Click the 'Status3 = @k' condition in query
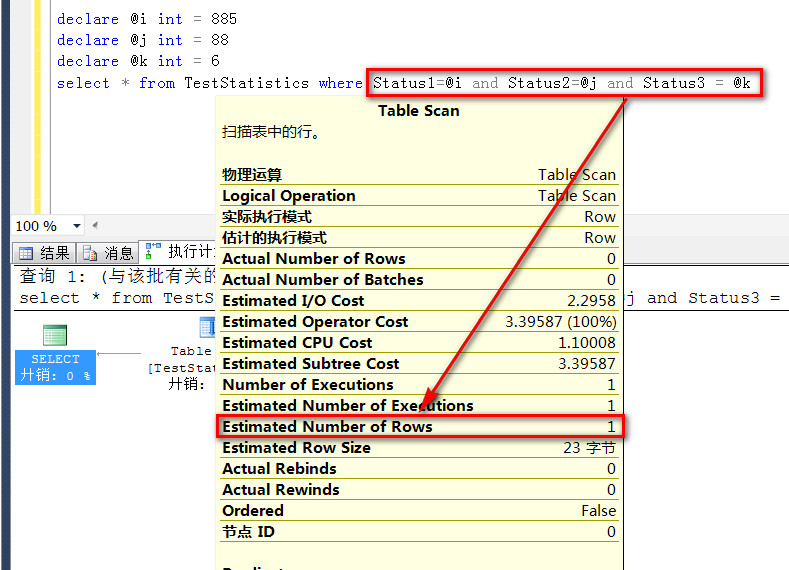This screenshot has height=570, width=789. 696,83
